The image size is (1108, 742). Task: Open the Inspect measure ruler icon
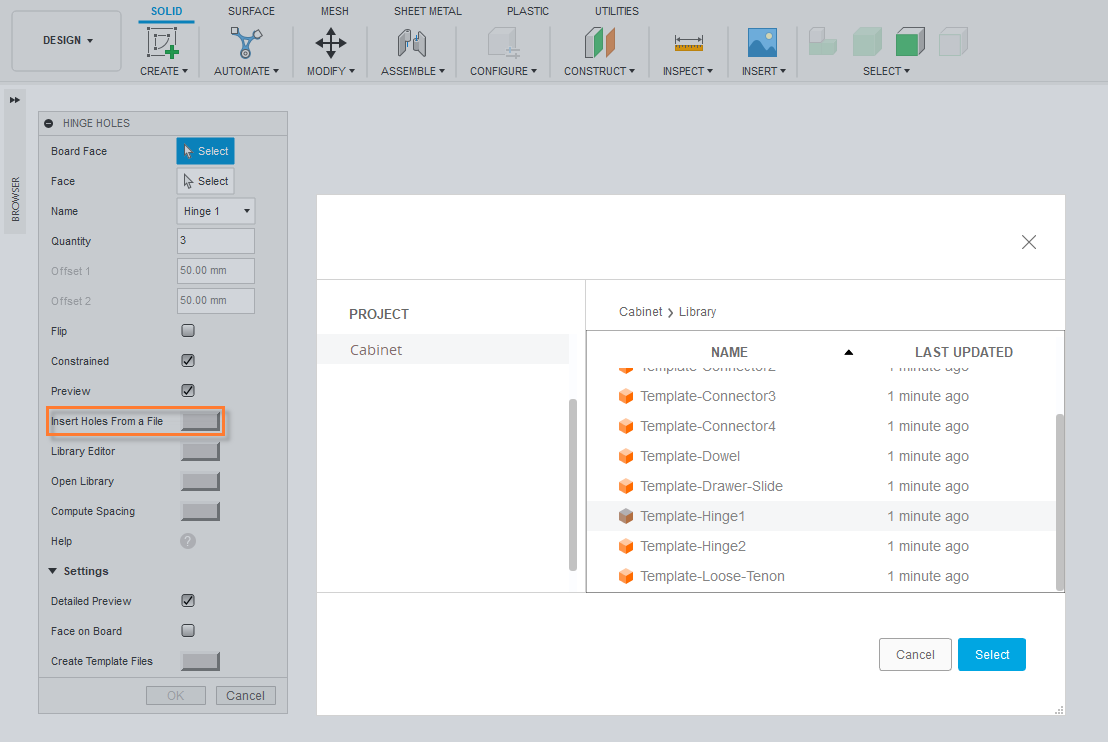688,43
